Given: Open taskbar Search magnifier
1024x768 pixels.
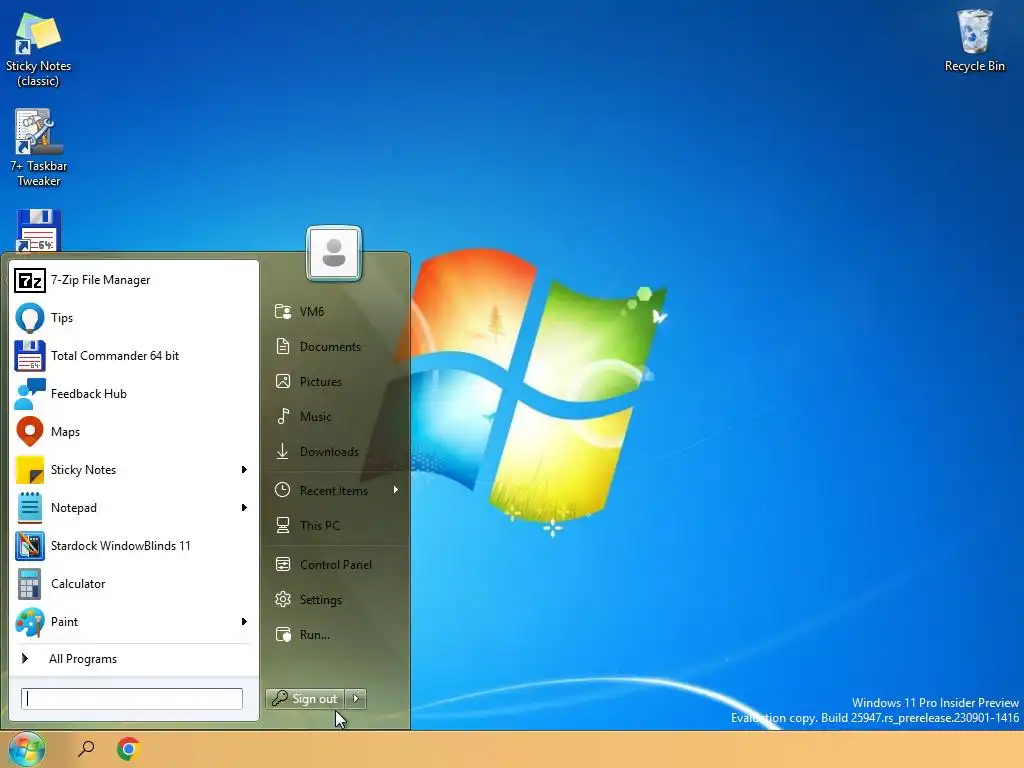Looking at the screenshot, I should point(86,749).
